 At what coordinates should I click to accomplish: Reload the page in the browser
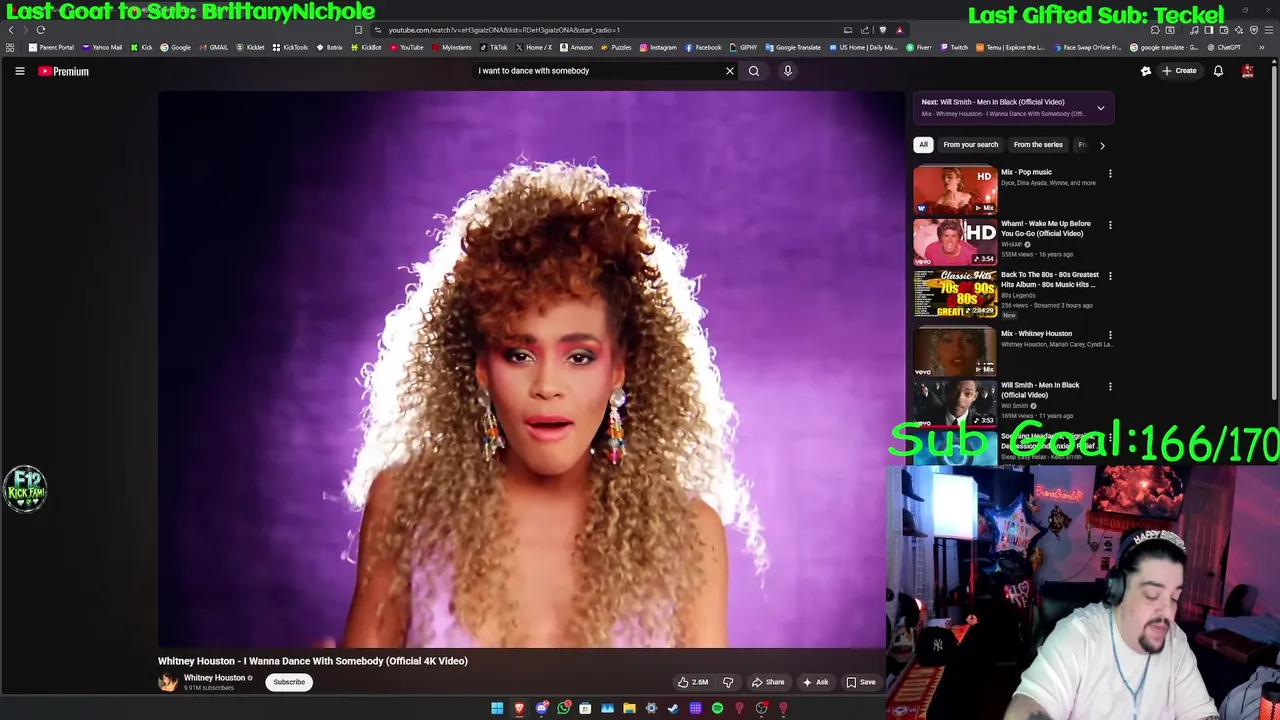pos(41,30)
